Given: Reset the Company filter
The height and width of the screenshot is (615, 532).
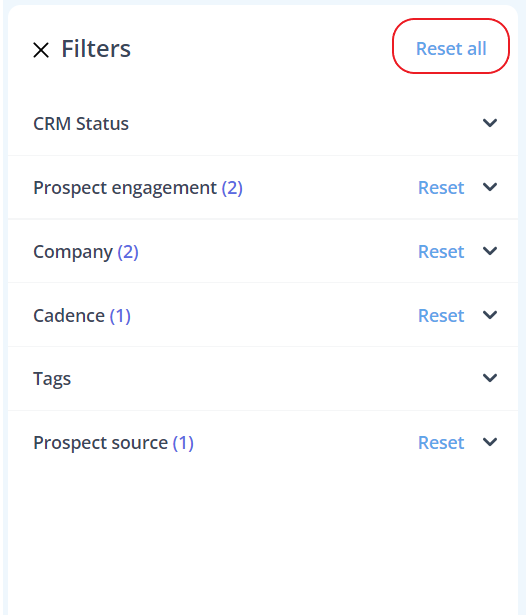Looking at the screenshot, I should (x=441, y=251).
